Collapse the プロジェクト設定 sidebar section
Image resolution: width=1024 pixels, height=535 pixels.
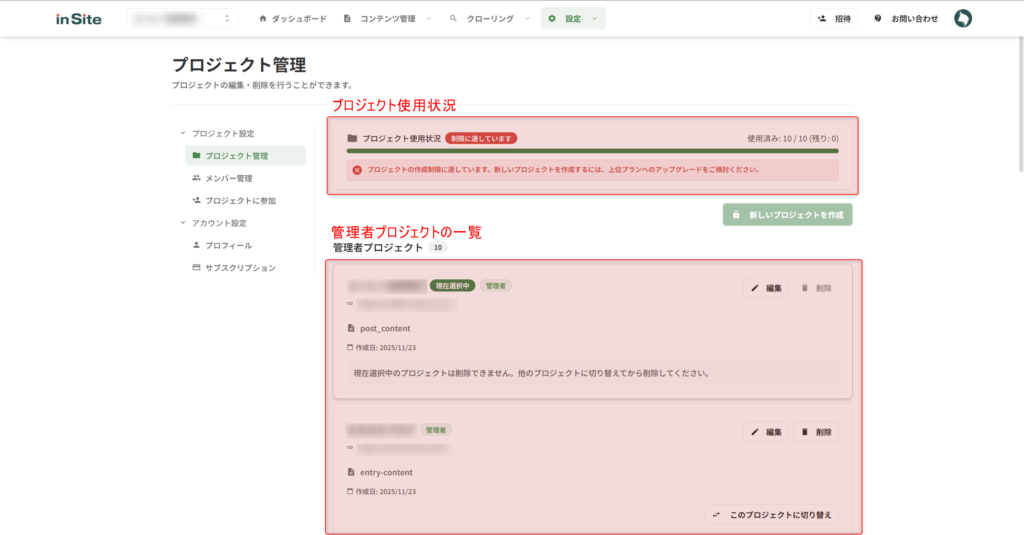[217, 133]
